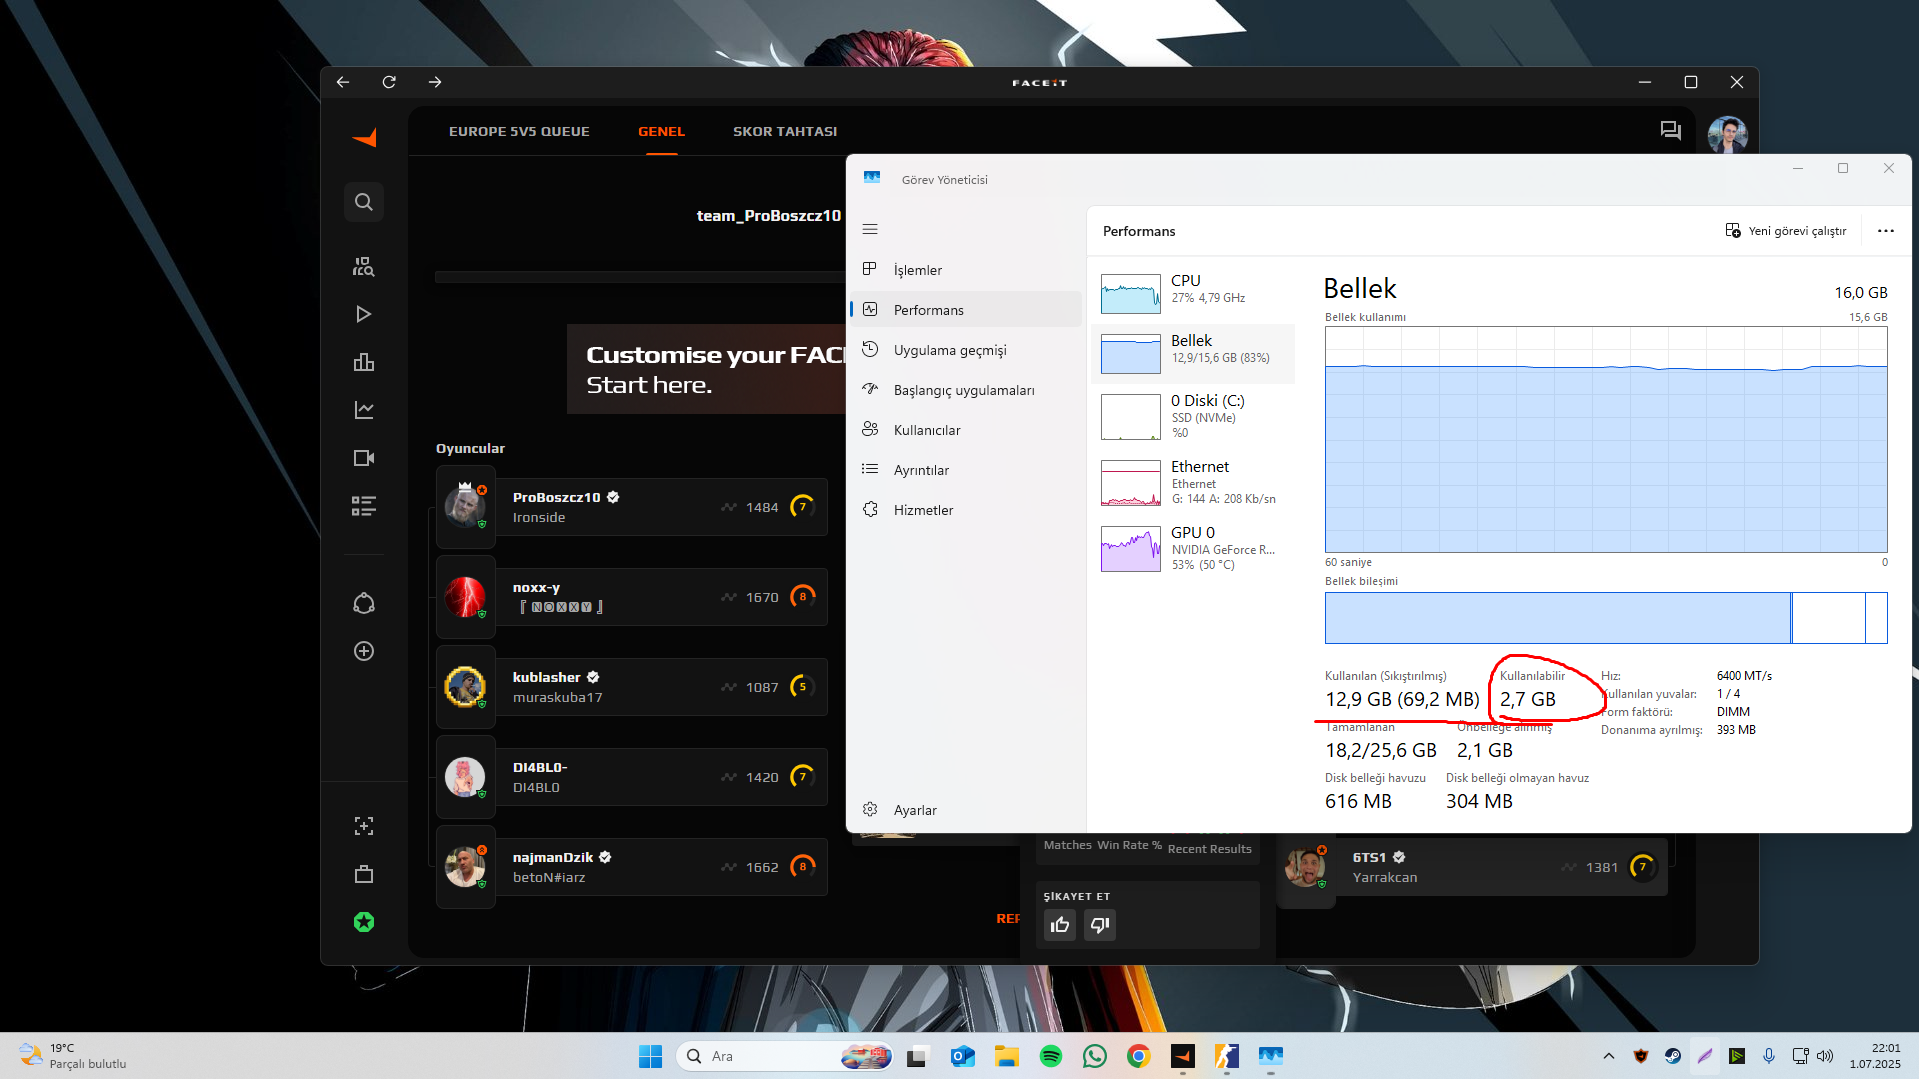Viewport: 1919px width, 1079px height.
Task: Open the FACEIT stats line-graph icon
Action: [x=364, y=410]
